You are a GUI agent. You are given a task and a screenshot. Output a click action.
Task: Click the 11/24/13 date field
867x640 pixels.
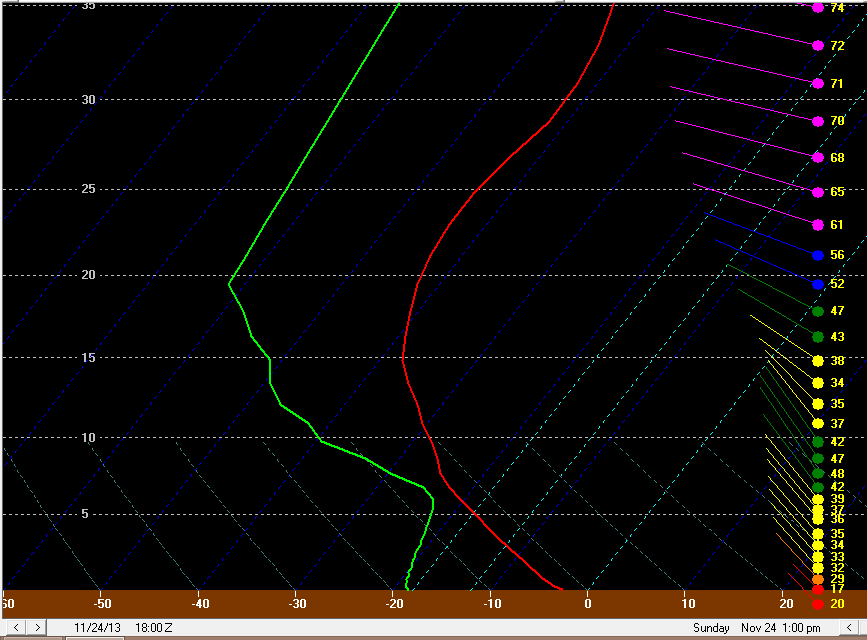(93, 627)
